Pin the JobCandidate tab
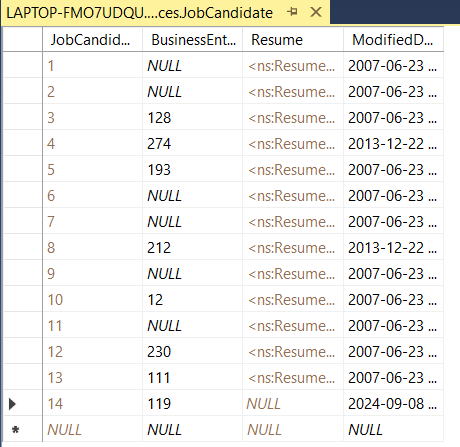The image size is (460, 447). (x=292, y=12)
